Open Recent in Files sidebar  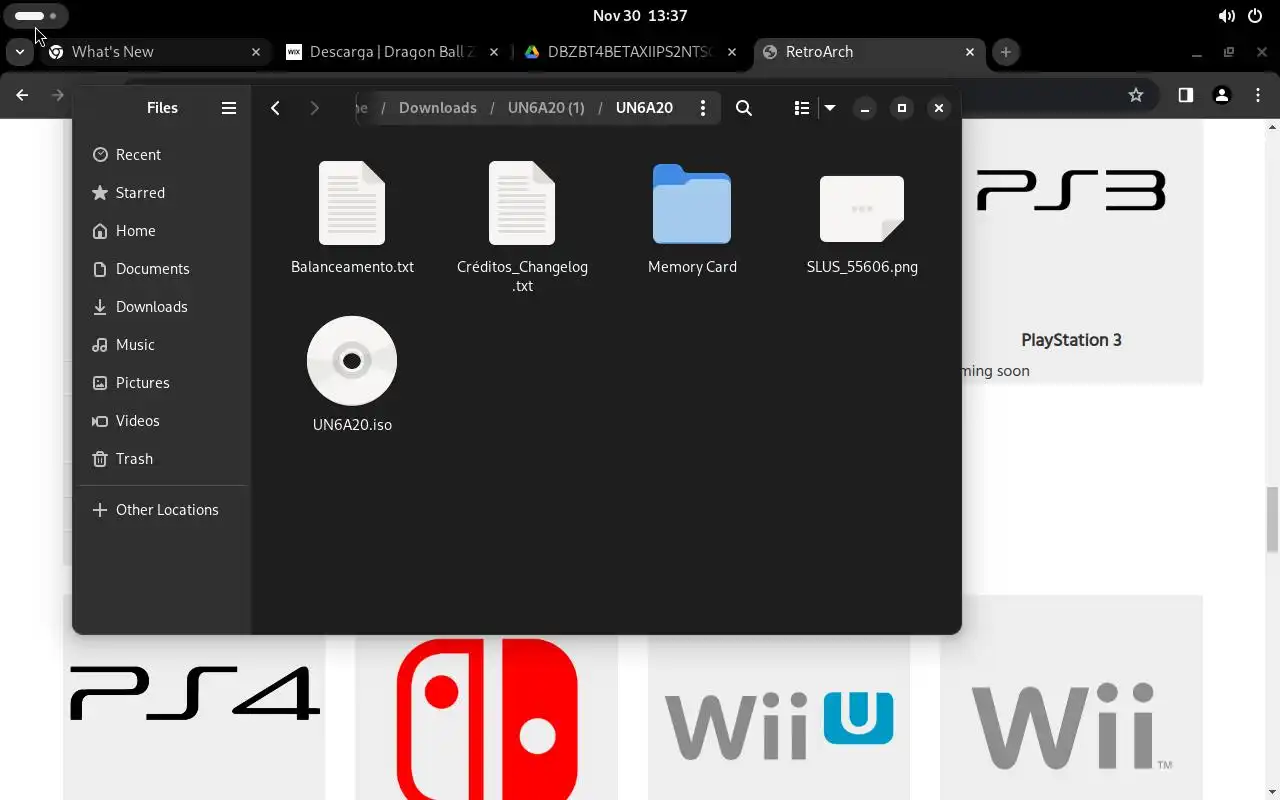[x=162, y=155]
